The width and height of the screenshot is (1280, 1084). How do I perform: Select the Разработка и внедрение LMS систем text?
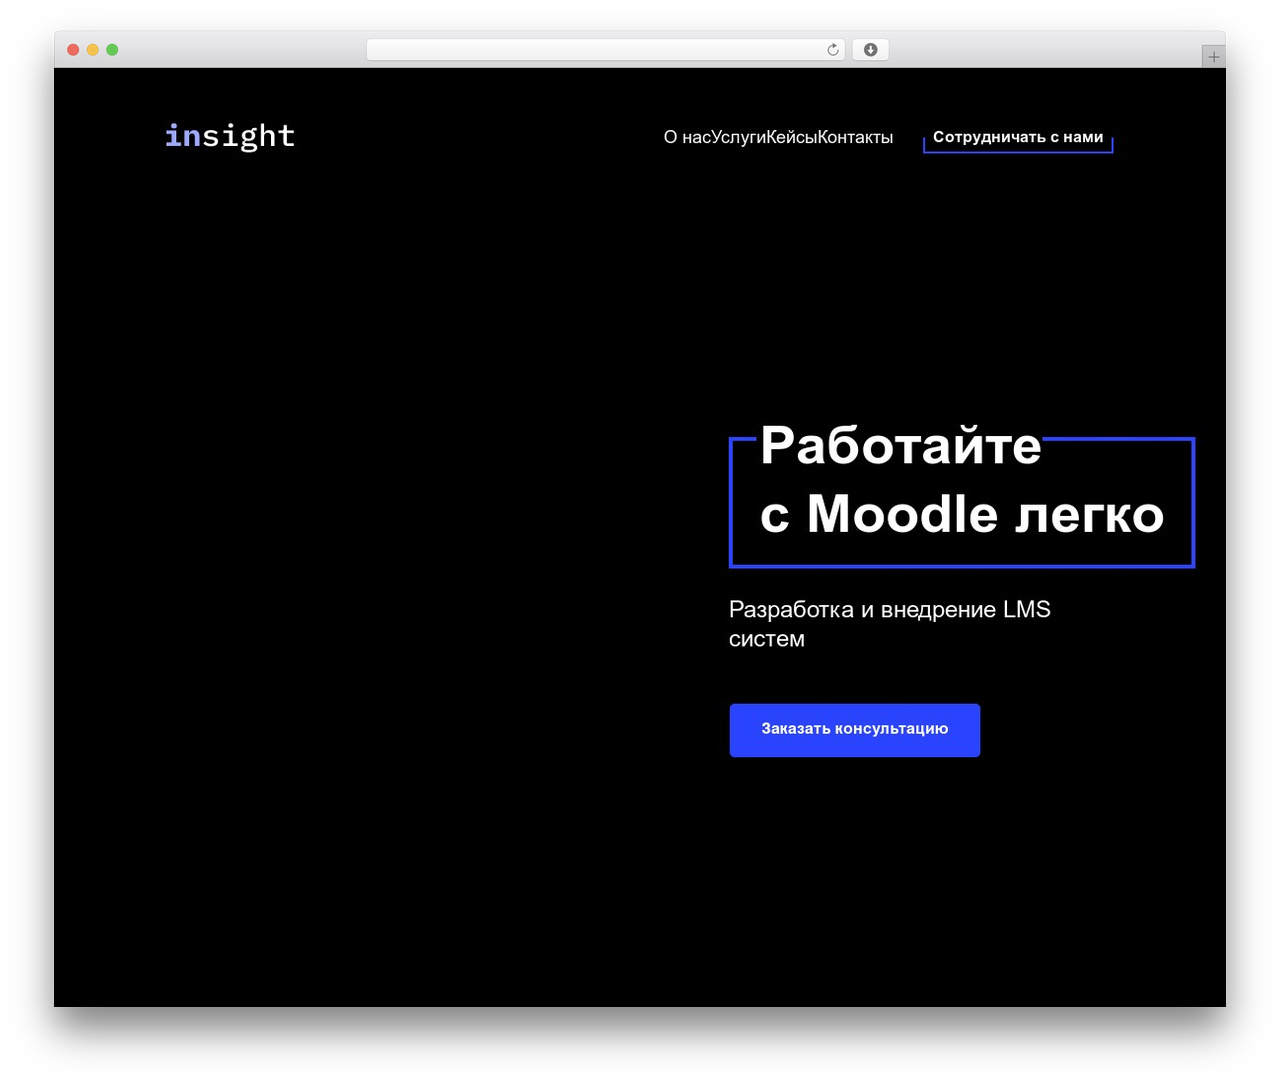point(890,624)
